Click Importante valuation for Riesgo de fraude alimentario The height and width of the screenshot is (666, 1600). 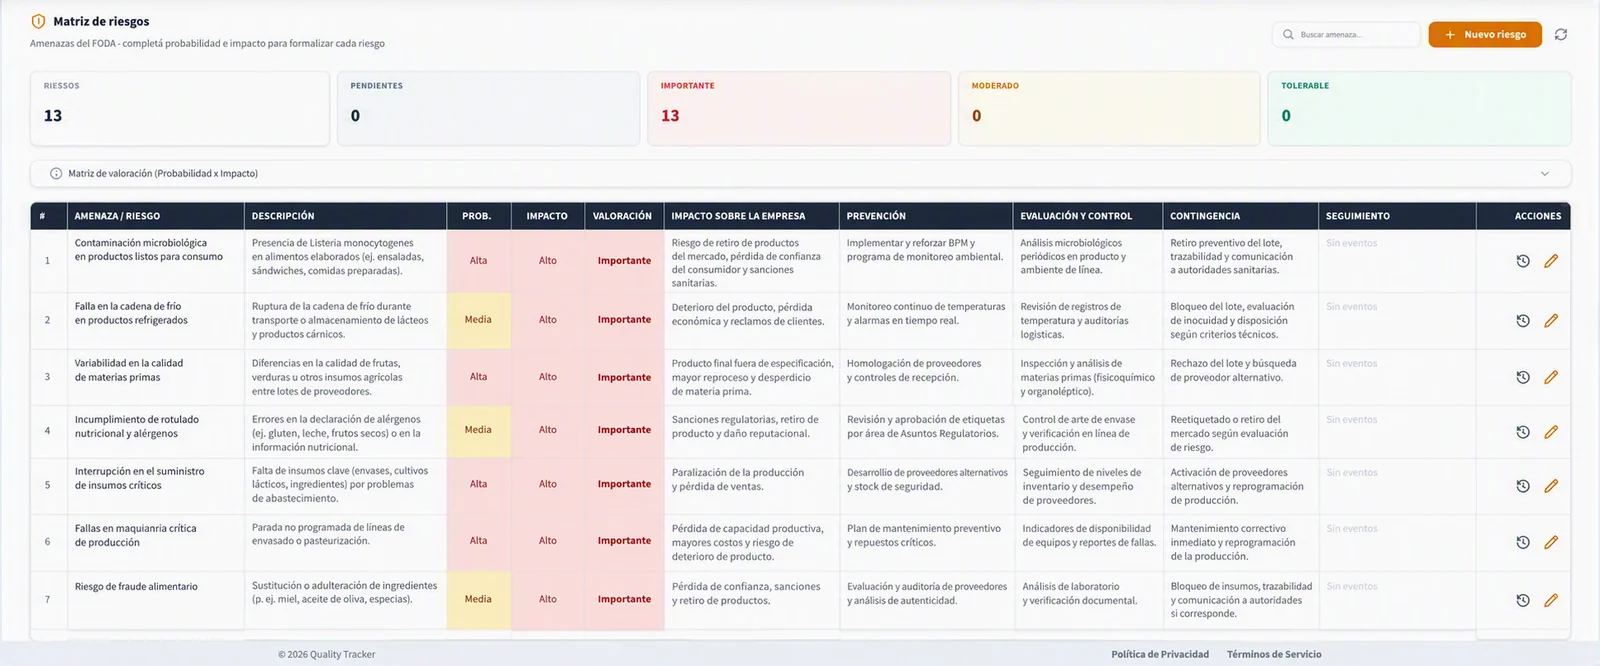(624, 599)
